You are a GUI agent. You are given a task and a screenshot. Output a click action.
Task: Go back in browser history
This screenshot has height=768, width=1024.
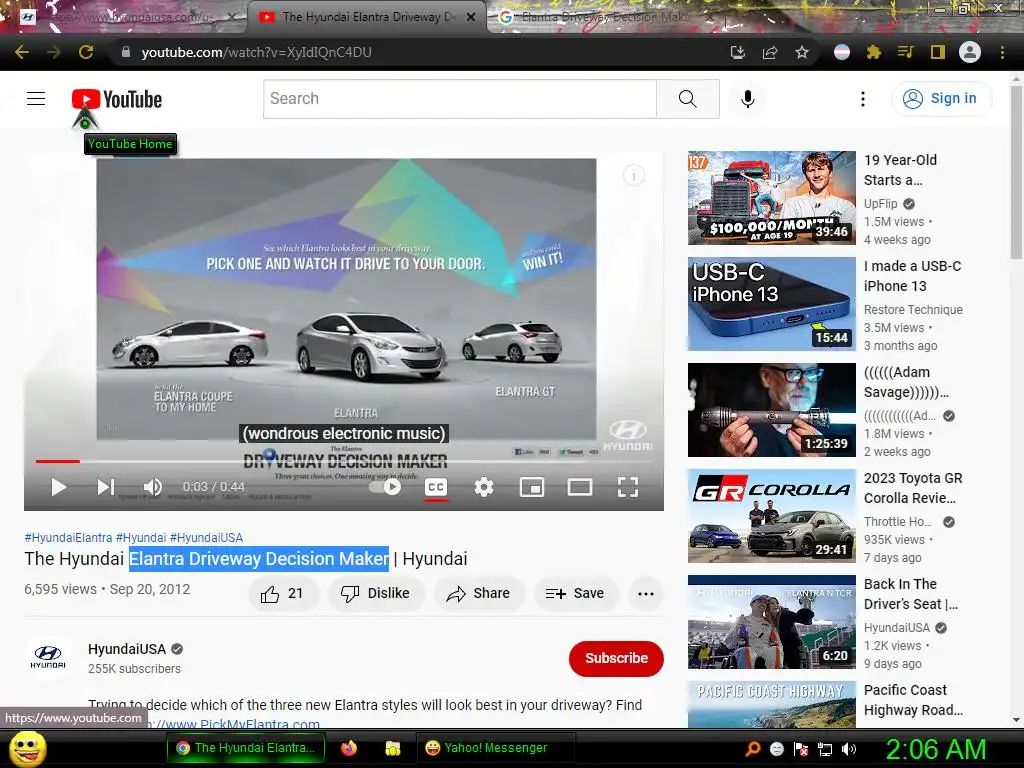point(22,52)
